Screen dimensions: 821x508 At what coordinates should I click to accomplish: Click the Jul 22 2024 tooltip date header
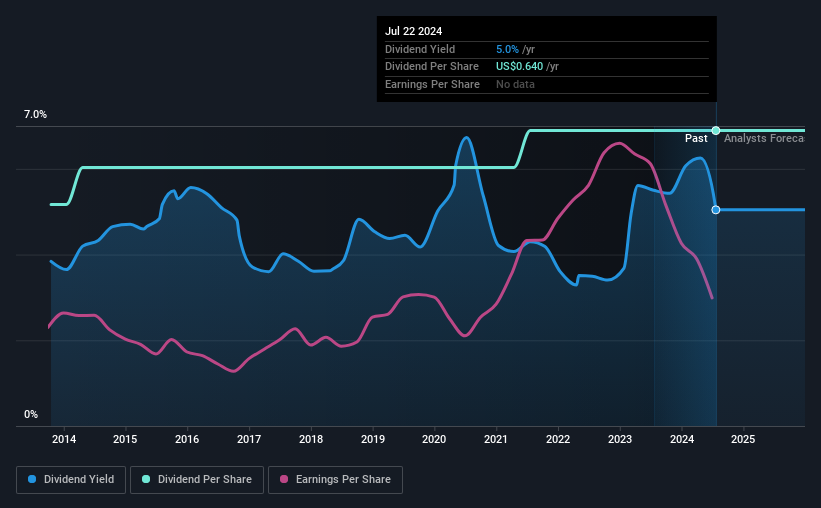414,31
